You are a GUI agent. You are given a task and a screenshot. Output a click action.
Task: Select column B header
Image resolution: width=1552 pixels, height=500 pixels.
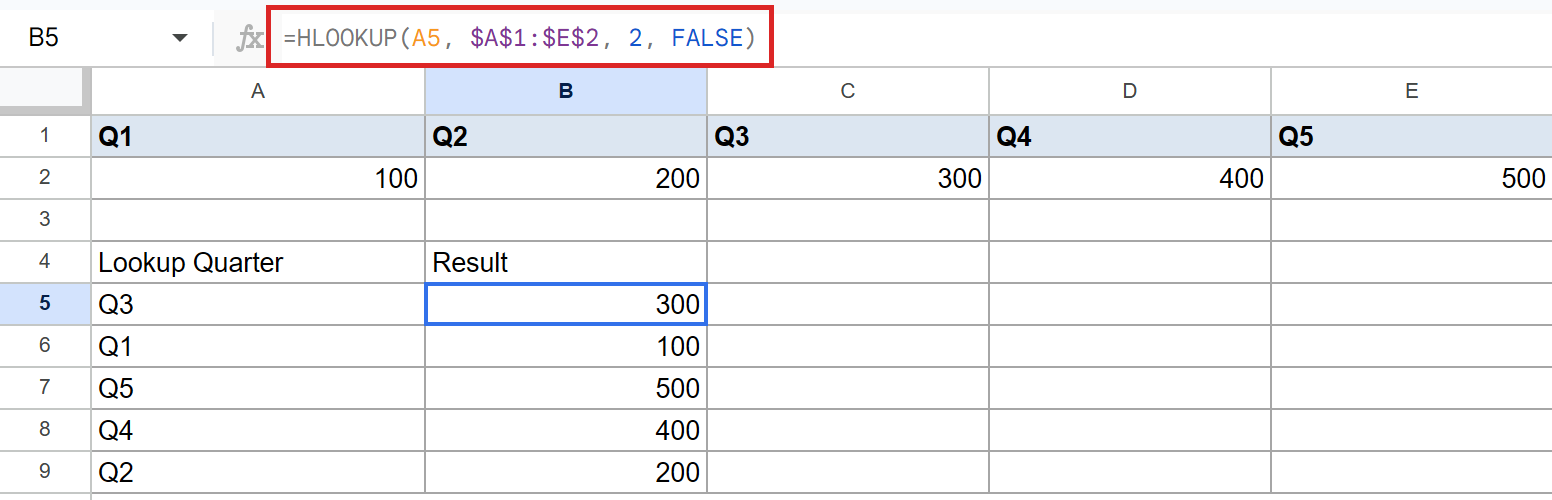566,91
